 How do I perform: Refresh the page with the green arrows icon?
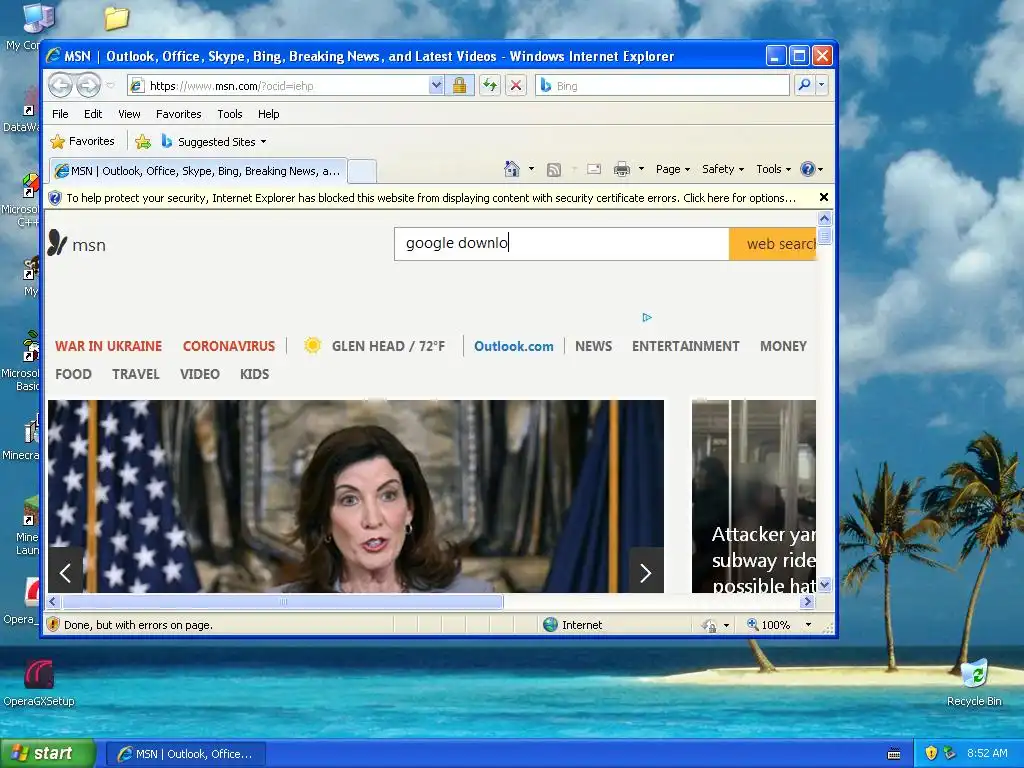tap(490, 86)
